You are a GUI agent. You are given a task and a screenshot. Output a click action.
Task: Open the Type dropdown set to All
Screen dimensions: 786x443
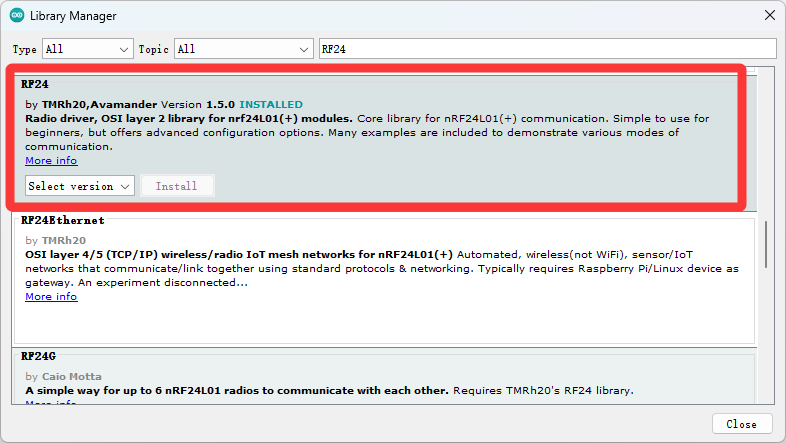(88, 49)
